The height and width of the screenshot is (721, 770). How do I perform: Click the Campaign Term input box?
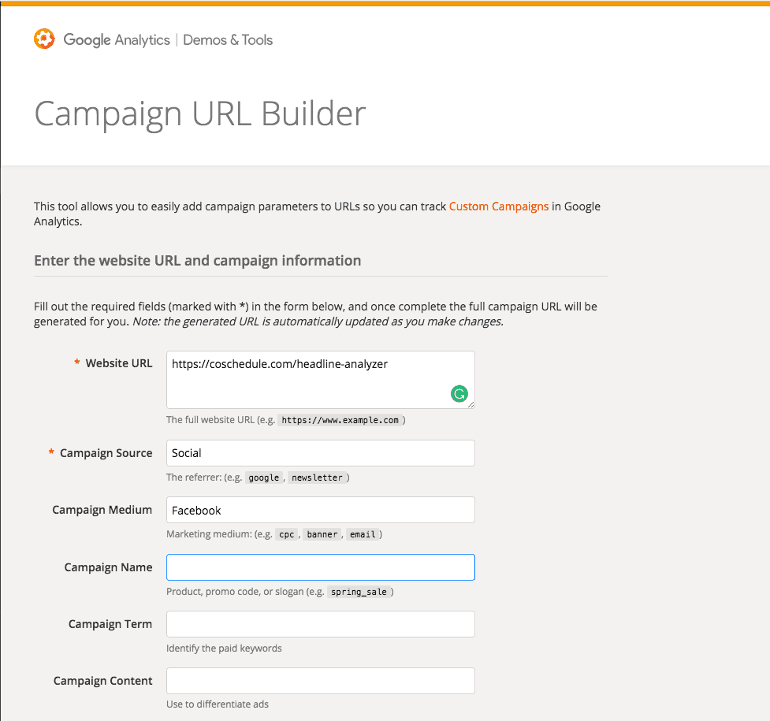pyautogui.click(x=320, y=624)
